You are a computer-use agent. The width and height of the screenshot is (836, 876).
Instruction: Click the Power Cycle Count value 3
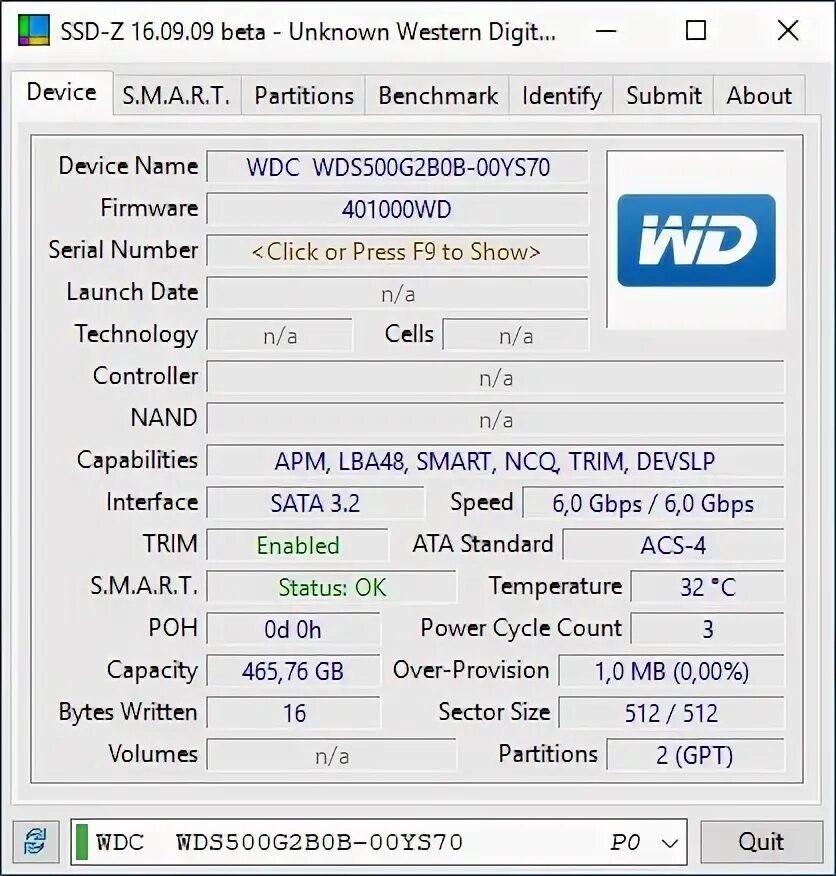coord(707,630)
